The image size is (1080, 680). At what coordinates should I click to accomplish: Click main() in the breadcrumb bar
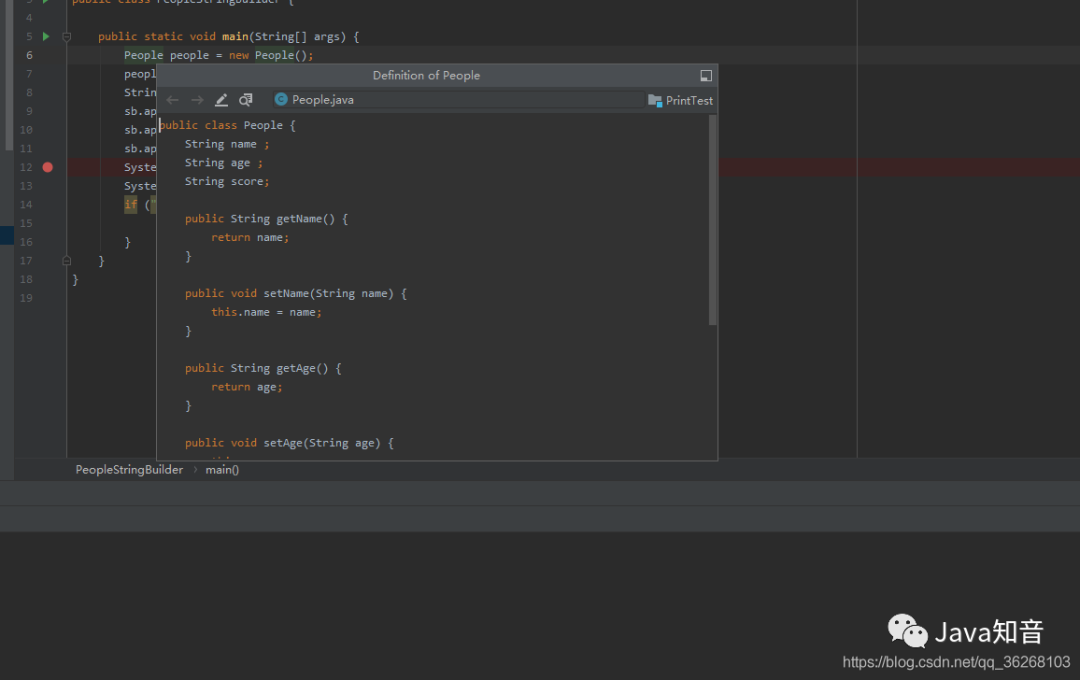click(x=222, y=470)
